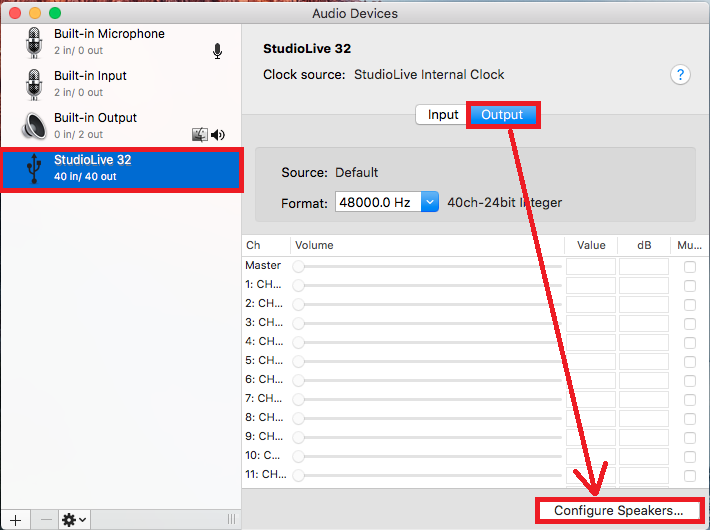
Task: Click the default output speaker-volume indicator
Action: tap(218, 135)
